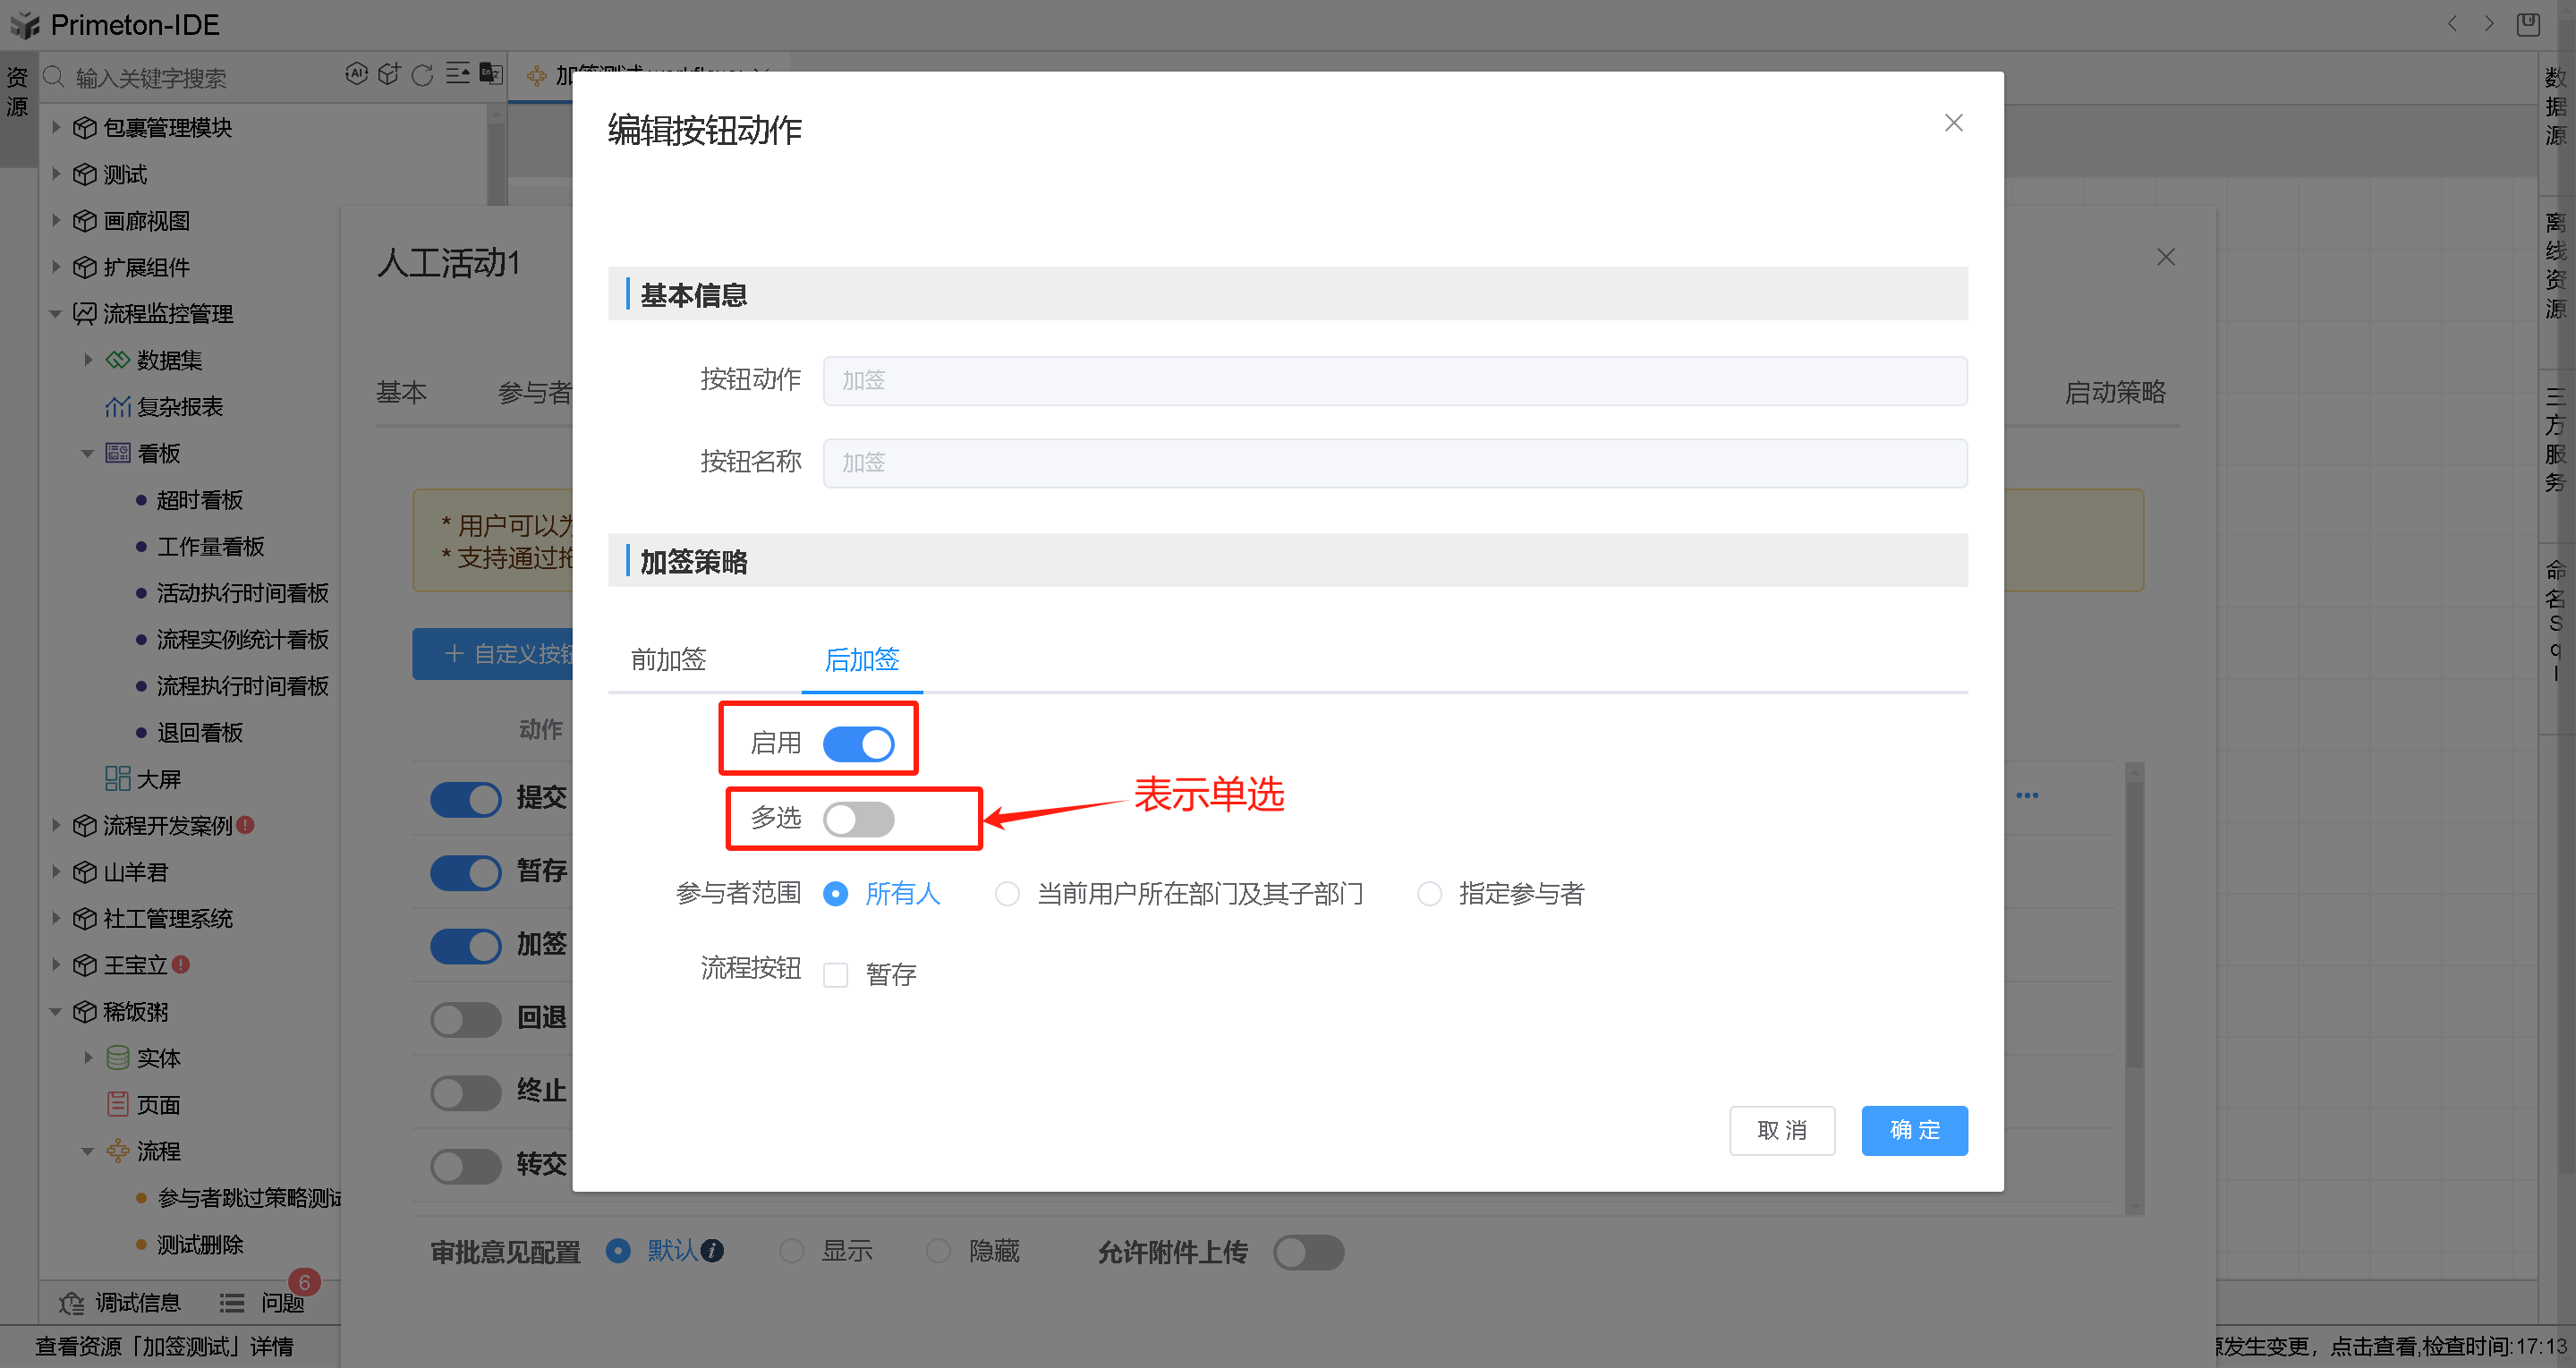Click the save icon in title bar
Image resolution: width=2576 pixels, height=1368 pixels.
(2527, 24)
